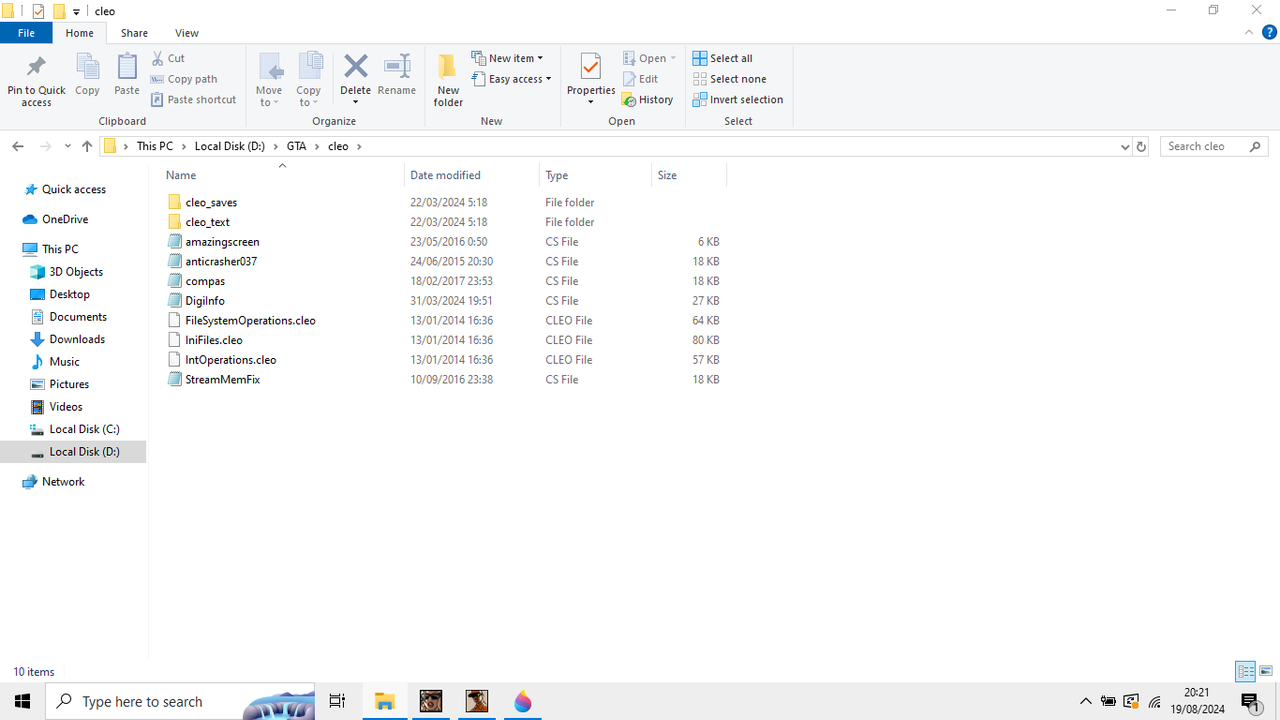
Task: Open Network in navigation pane
Action: [x=63, y=482]
